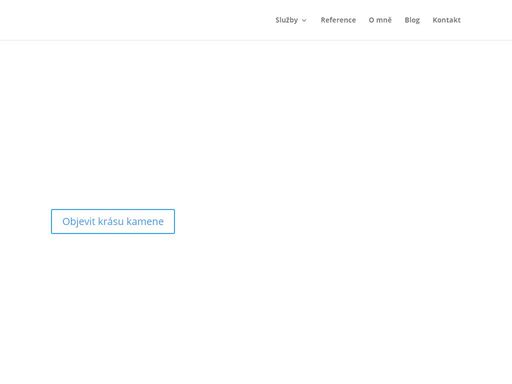This screenshot has height=384, width=512.
Task: Open the Blog link before Kontakt
Action: point(412,20)
